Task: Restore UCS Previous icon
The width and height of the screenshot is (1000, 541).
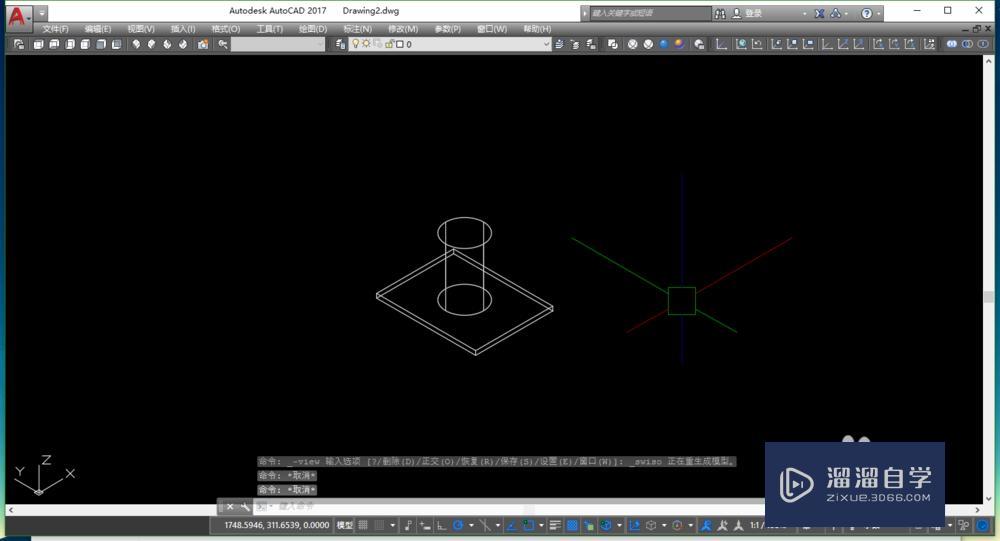Action: click(757, 44)
